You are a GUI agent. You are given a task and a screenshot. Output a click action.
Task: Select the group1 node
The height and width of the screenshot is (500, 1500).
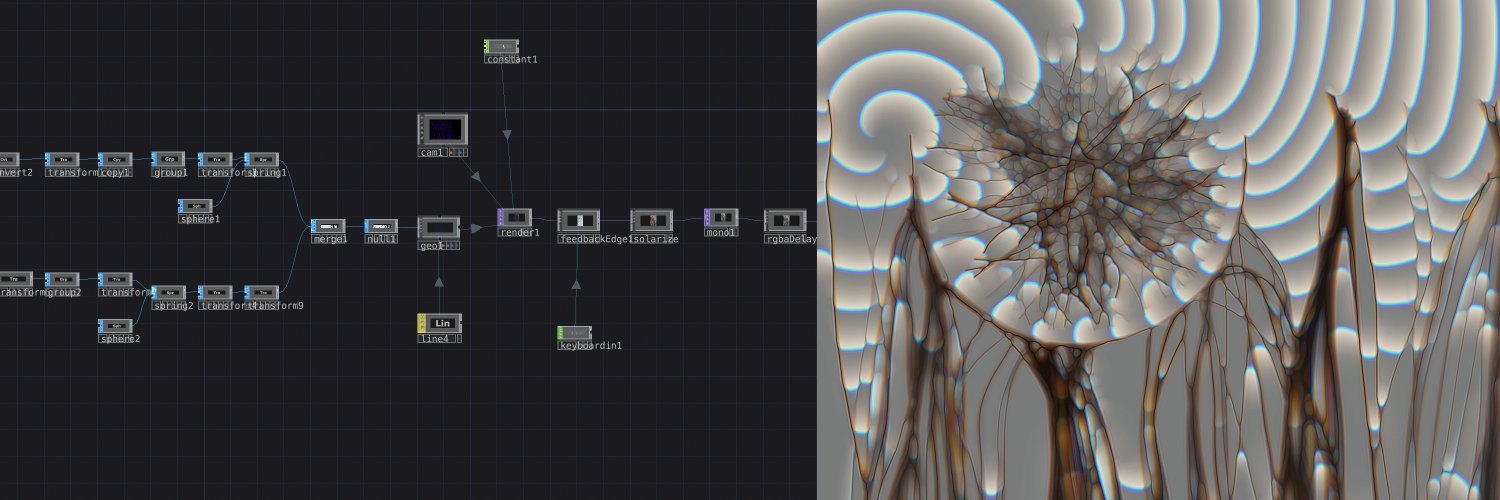[x=168, y=159]
